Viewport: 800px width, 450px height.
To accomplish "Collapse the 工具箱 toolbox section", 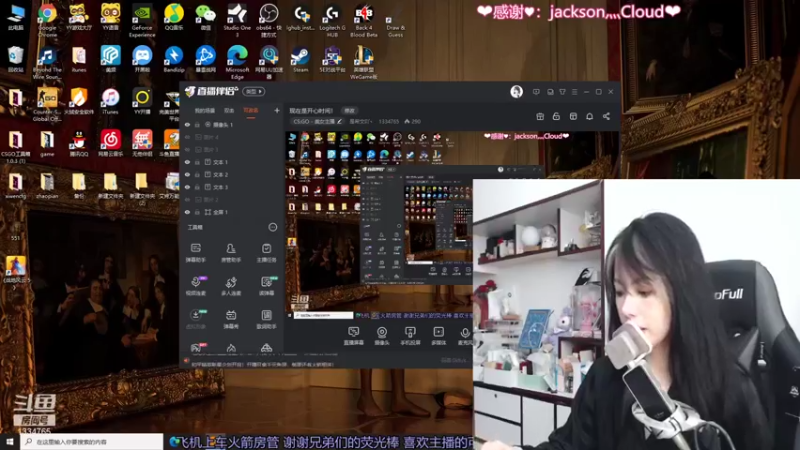I will (x=272, y=227).
